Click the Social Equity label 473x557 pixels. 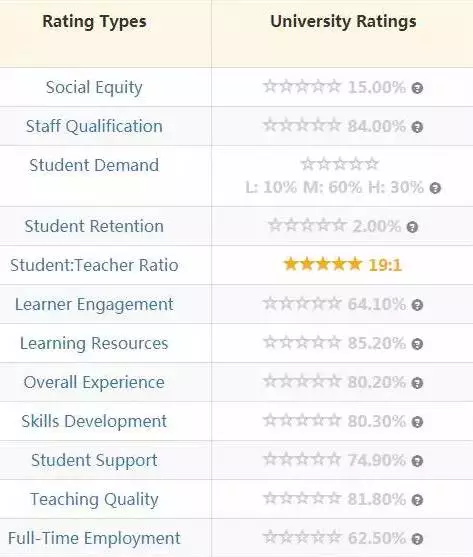point(94,87)
